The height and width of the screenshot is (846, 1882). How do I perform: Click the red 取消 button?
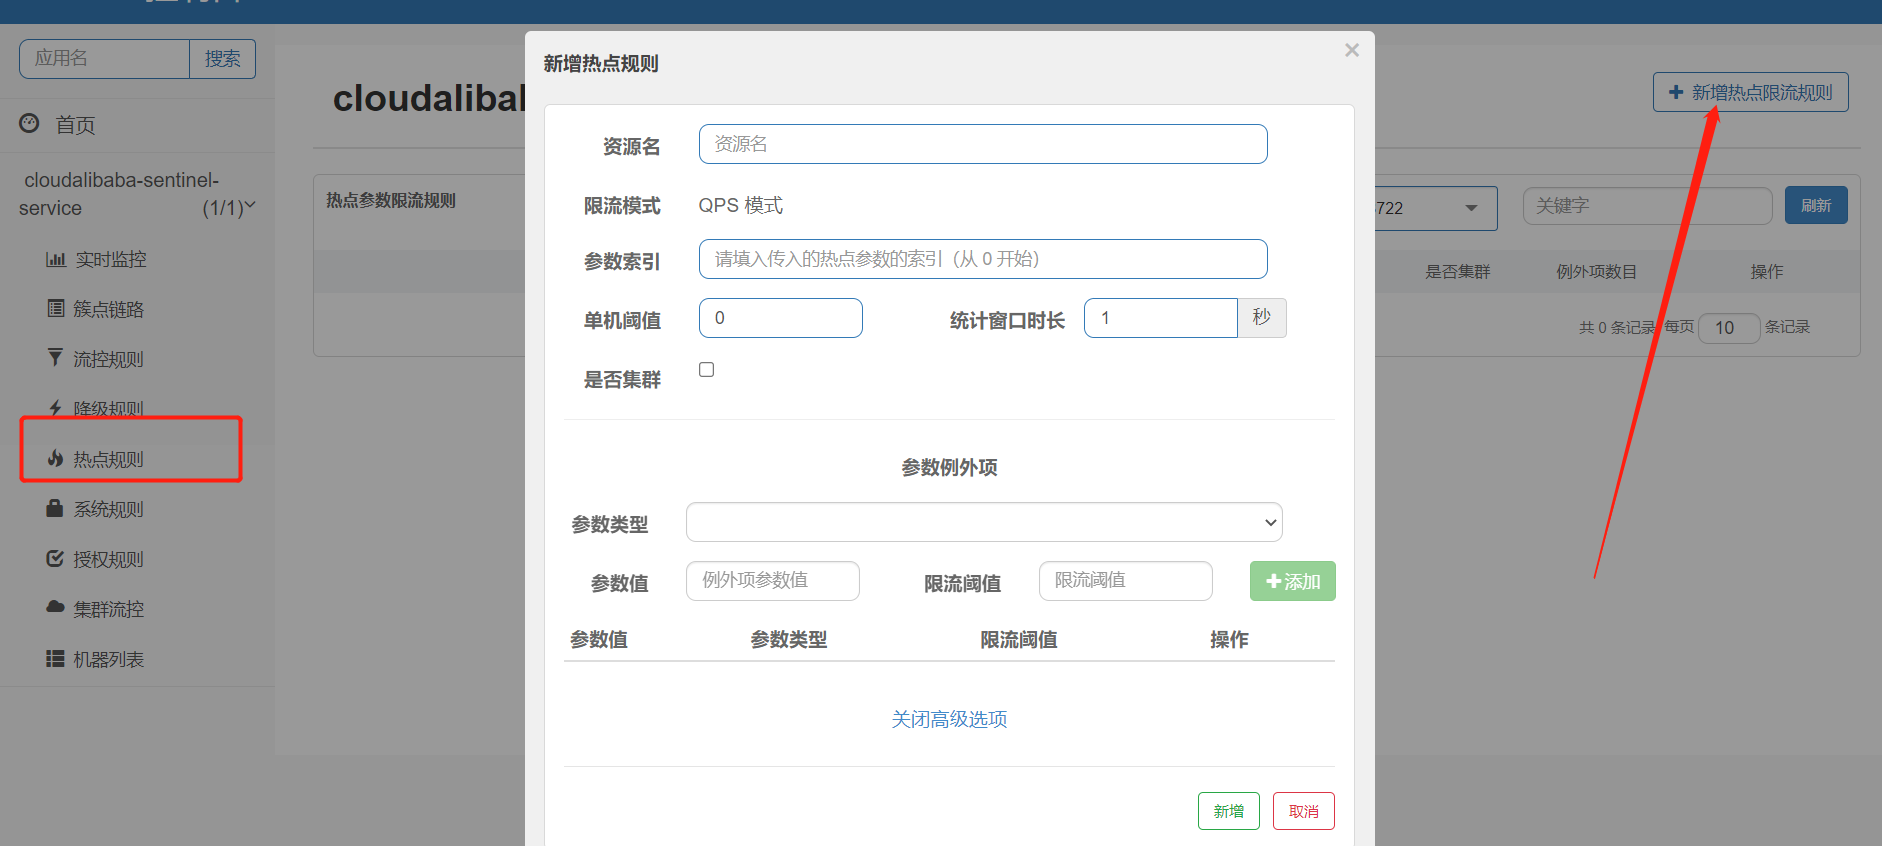coord(1304,811)
